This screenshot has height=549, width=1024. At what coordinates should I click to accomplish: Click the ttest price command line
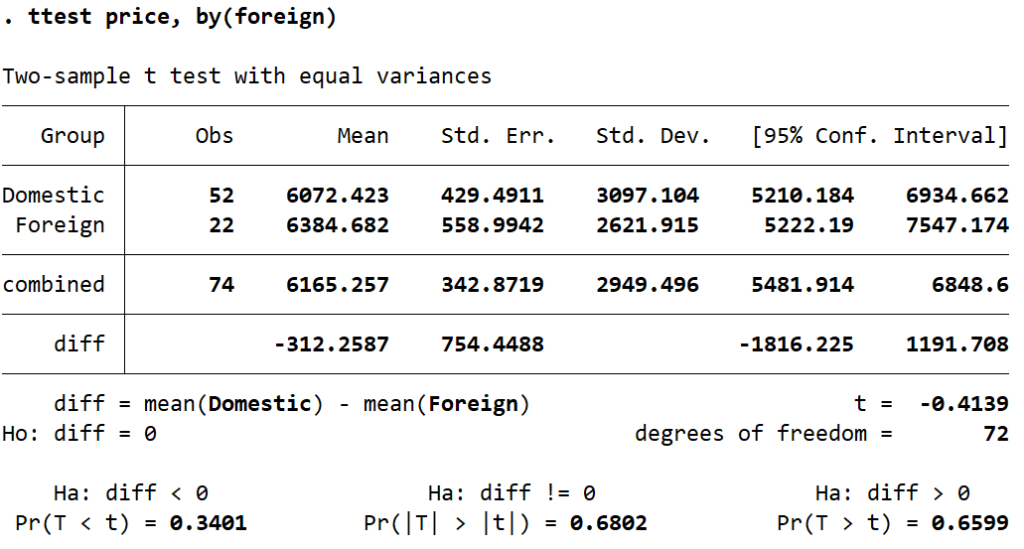(x=170, y=18)
